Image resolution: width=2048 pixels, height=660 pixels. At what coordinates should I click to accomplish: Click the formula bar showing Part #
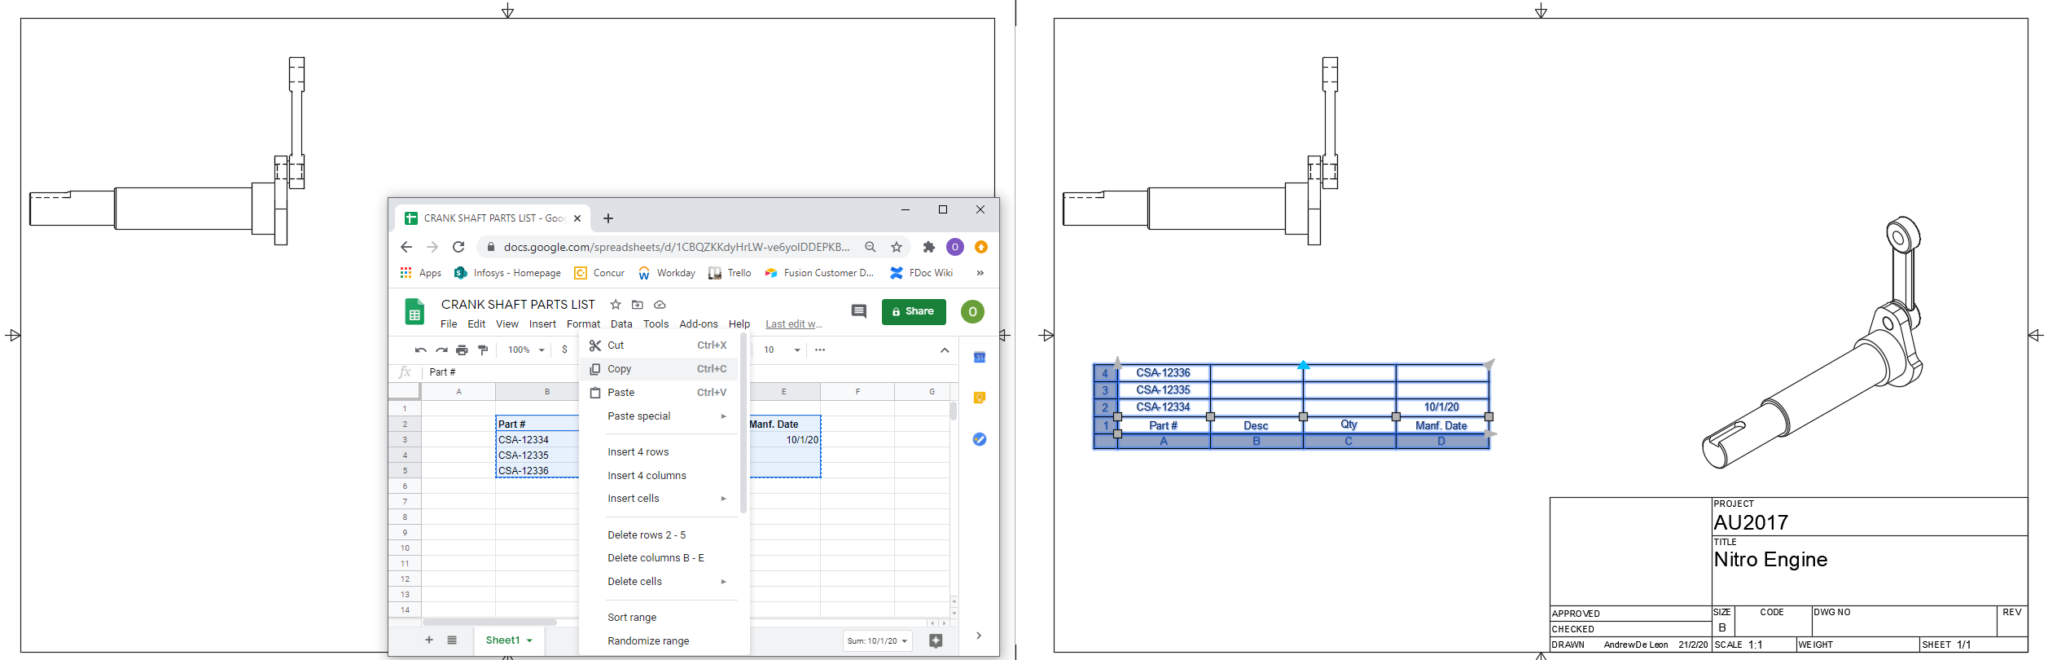(690, 372)
